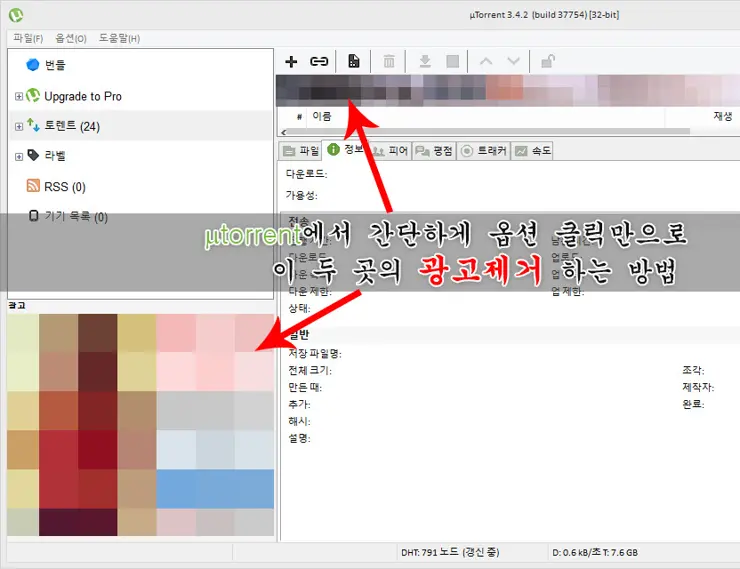Expand the 토렌트 (24) tree node
The height and width of the screenshot is (569, 740).
click(x=18, y=127)
